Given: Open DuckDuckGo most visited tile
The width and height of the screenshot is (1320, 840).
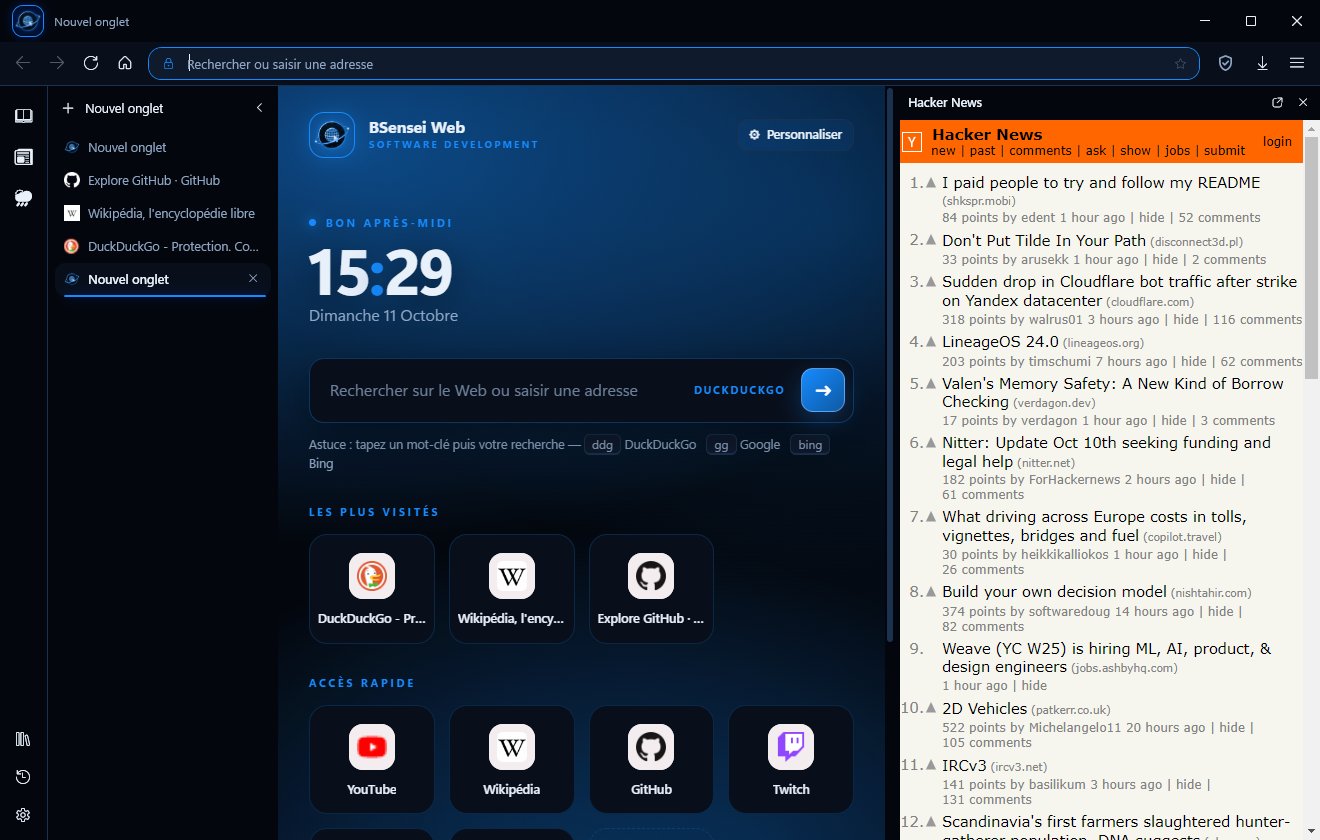Looking at the screenshot, I should pos(372,588).
